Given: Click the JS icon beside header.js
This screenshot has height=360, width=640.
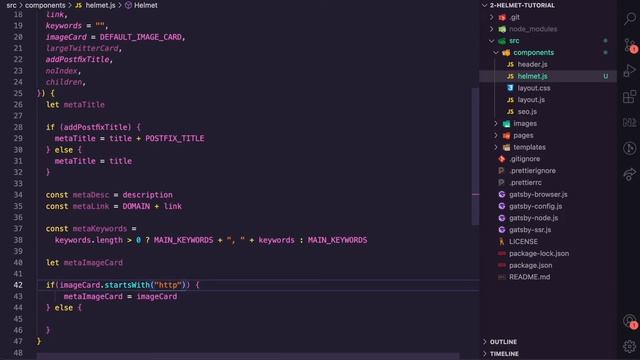Looking at the screenshot, I should (511, 64).
